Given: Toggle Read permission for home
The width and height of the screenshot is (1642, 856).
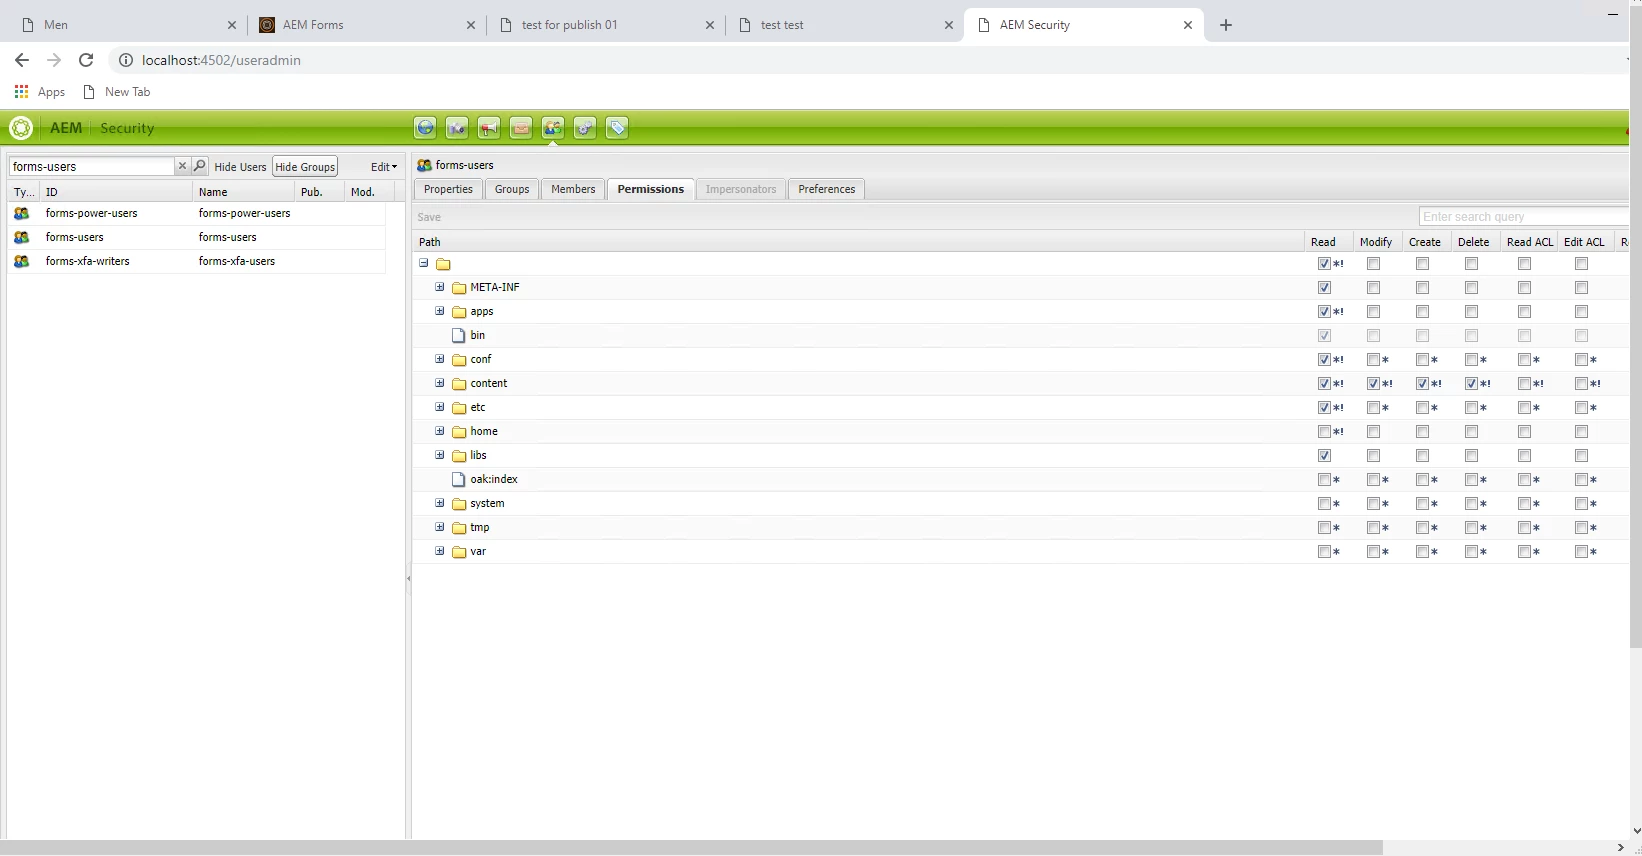Looking at the screenshot, I should 1324,432.
